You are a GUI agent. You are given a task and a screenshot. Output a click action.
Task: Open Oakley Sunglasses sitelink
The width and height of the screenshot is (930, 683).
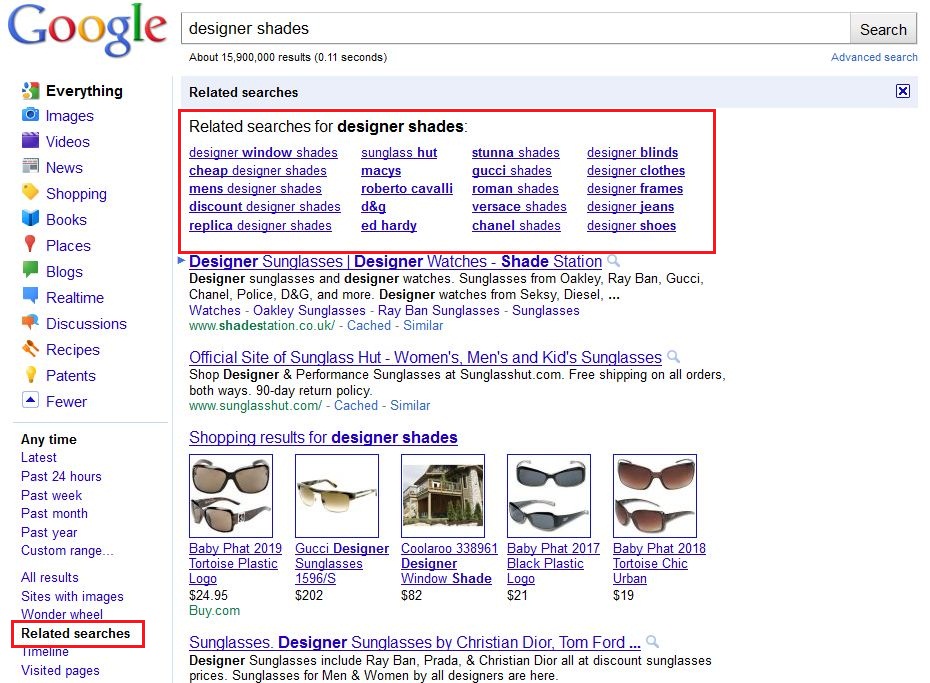coord(309,311)
